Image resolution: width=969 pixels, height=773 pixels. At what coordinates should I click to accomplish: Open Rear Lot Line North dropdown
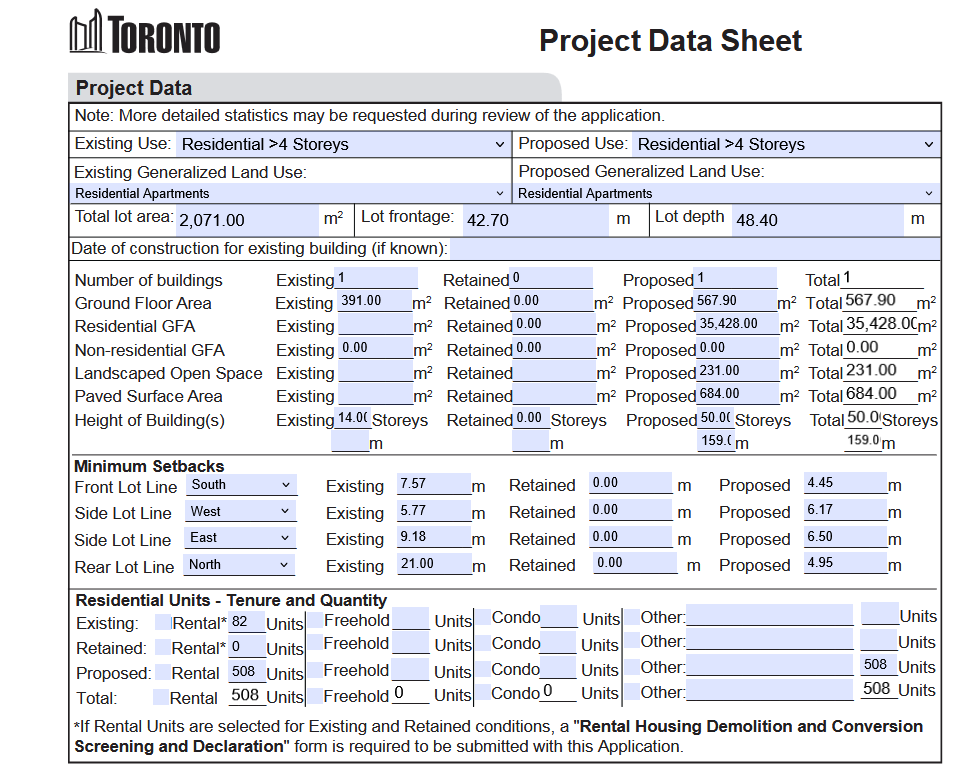pyautogui.click(x=239, y=564)
